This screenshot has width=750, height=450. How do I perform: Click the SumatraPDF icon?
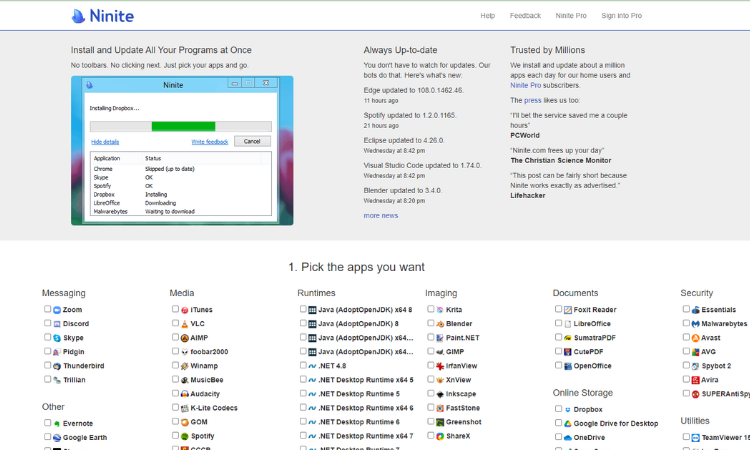(568, 338)
